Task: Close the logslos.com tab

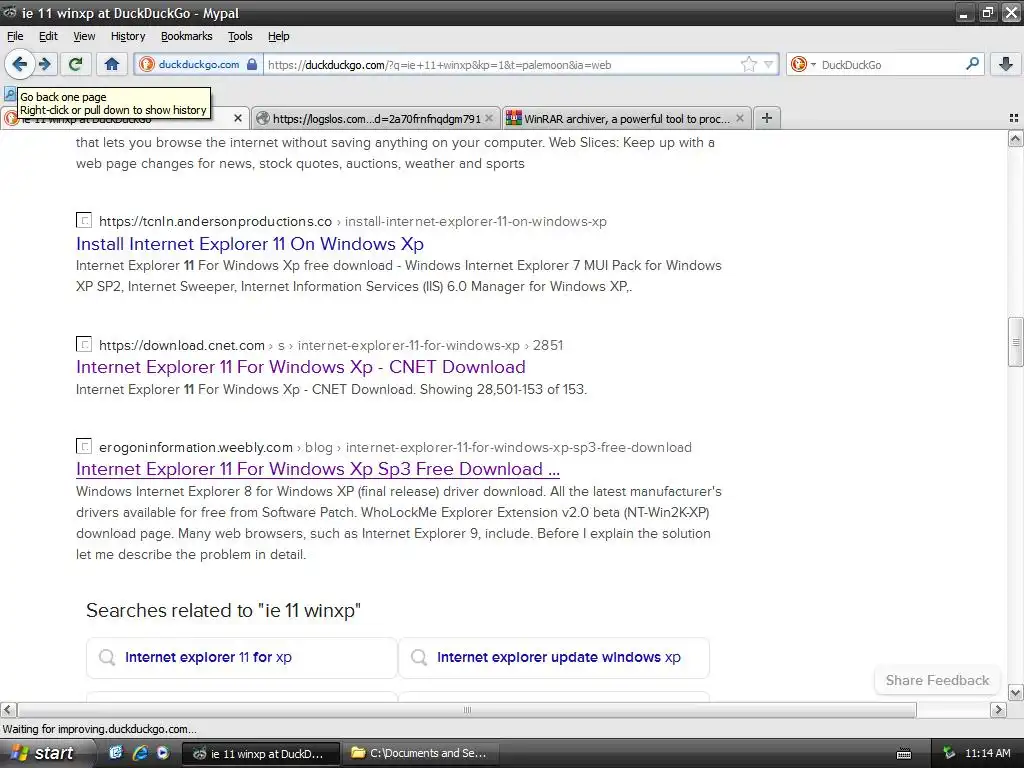Action: pyautogui.click(x=489, y=118)
